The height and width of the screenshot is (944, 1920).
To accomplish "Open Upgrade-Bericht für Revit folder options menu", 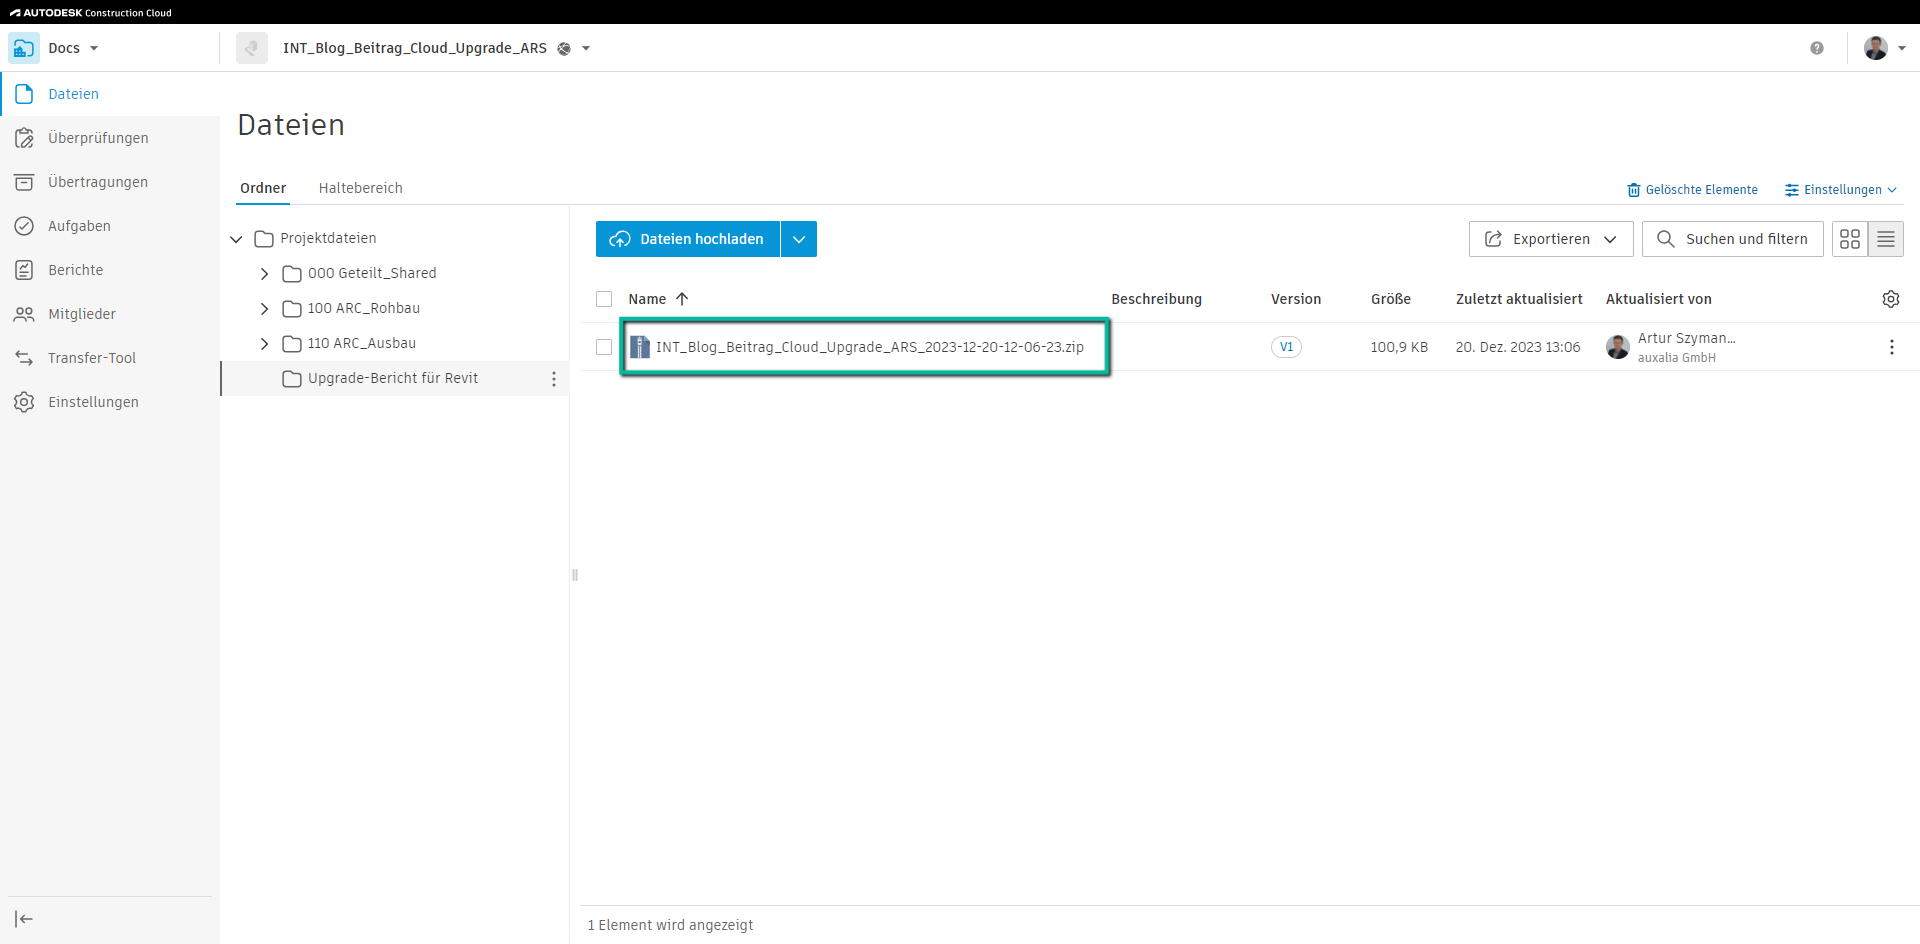I will pyautogui.click(x=553, y=379).
